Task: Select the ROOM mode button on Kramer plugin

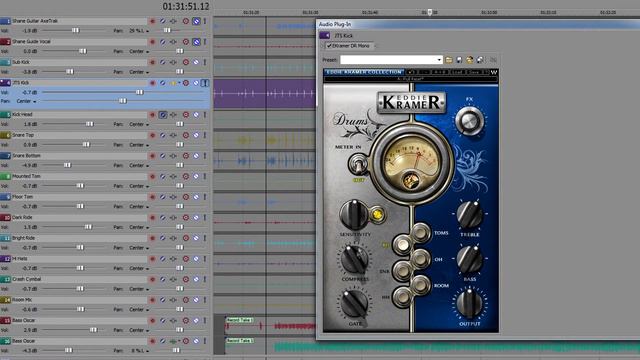Action: coord(420,285)
